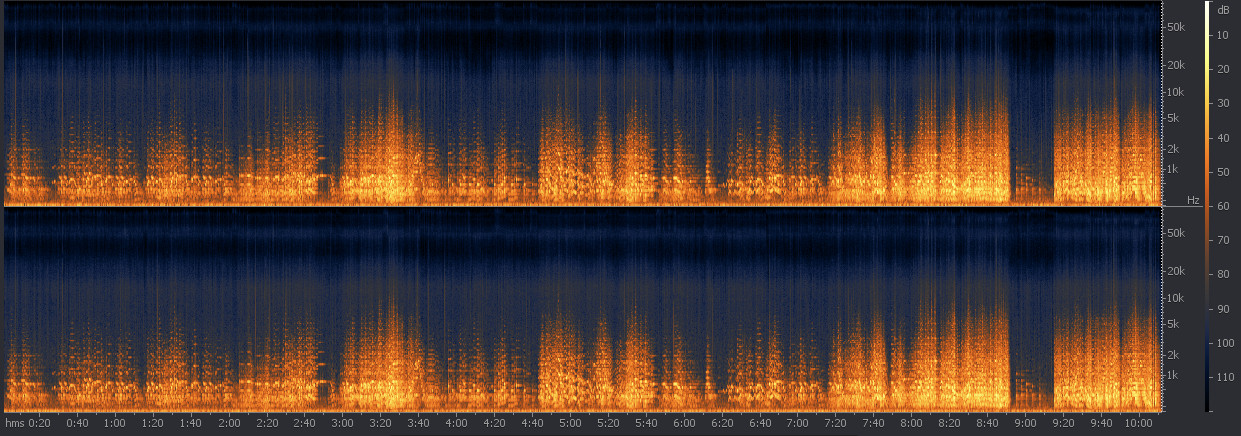The image size is (1241, 436).
Task: Click the 0:40 mark on the time ruler
Action: tap(76, 424)
